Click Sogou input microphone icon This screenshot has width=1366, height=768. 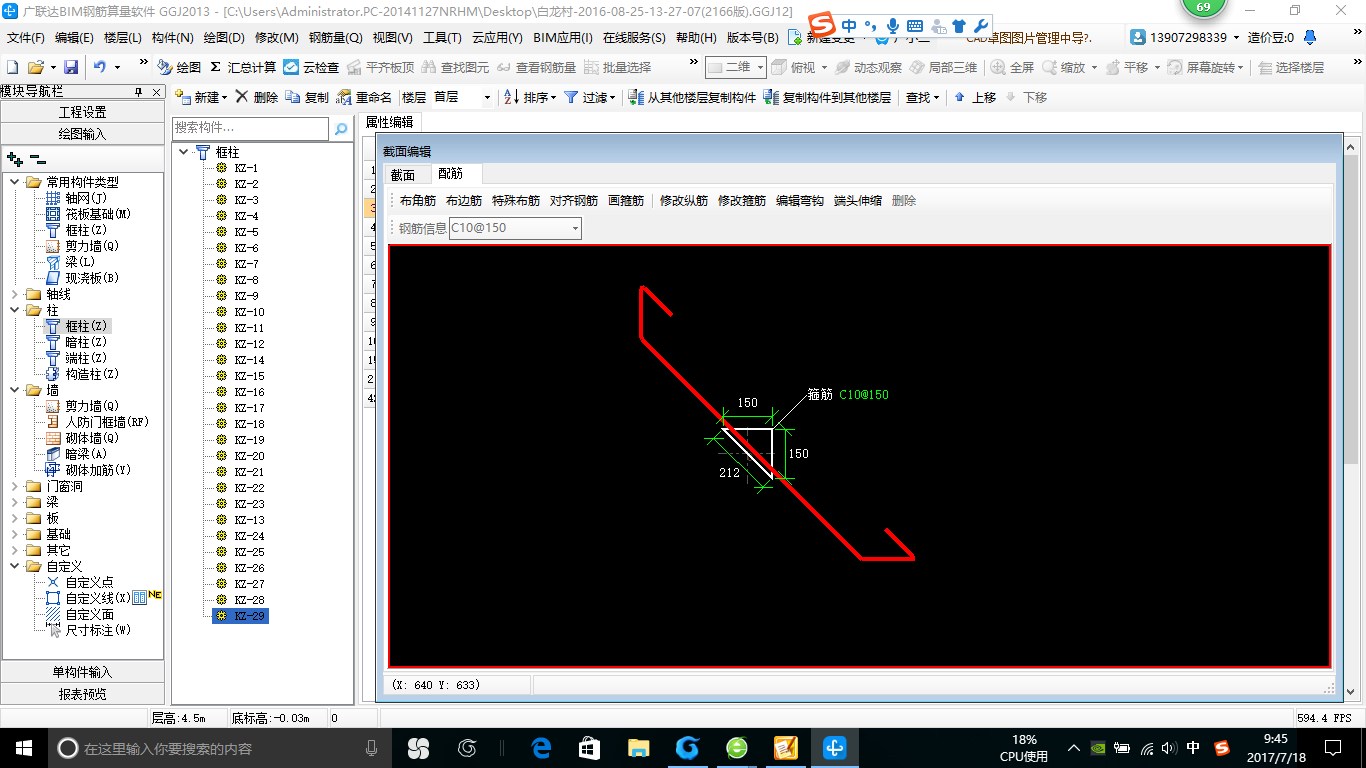pos(891,26)
